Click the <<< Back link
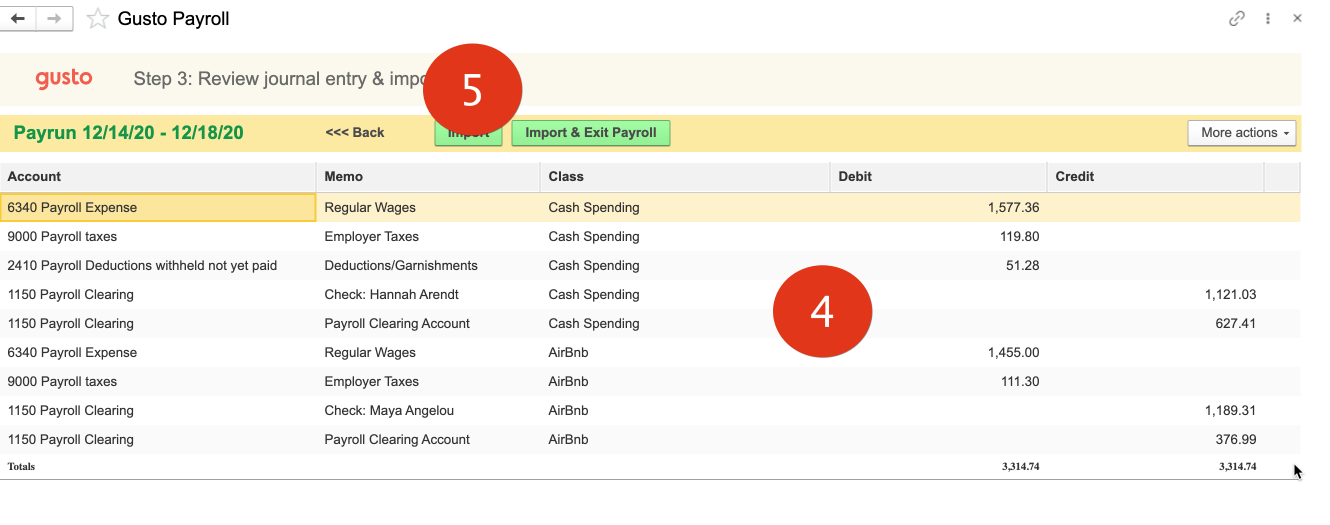Screen dimensions: 1330x525 (355, 132)
